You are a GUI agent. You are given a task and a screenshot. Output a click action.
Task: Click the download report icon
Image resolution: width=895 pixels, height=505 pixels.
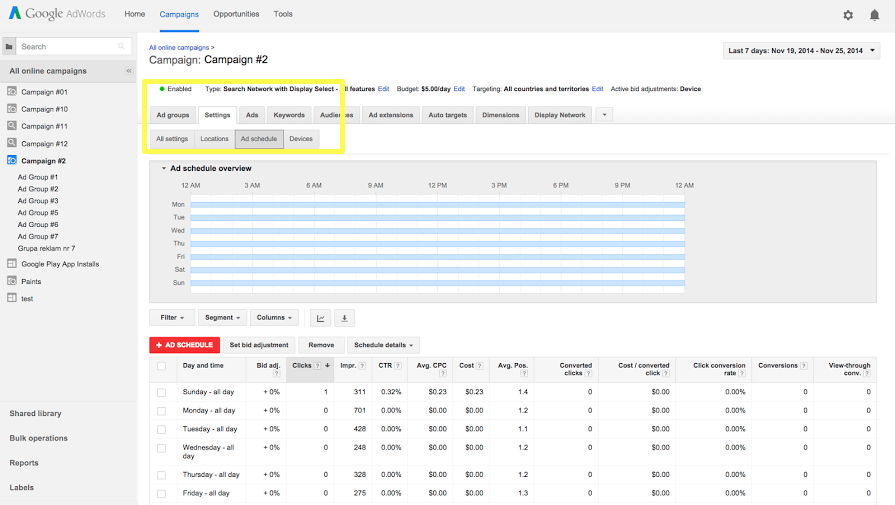click(x=344, y=318)
